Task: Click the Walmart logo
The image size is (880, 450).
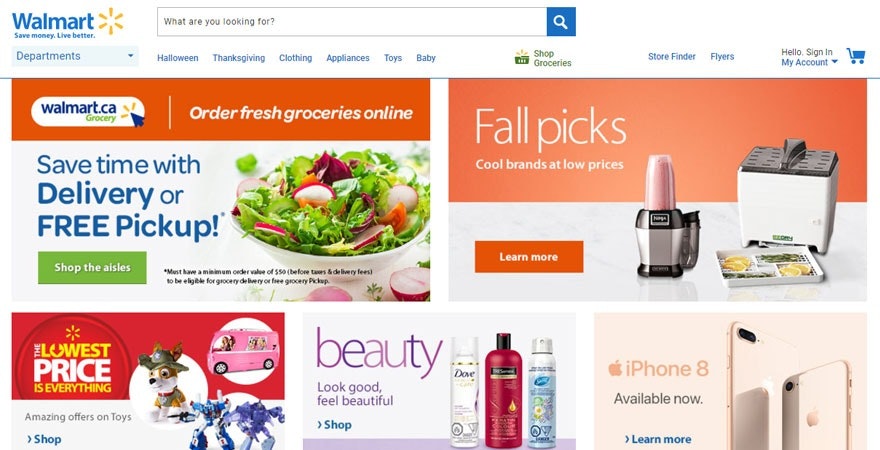Action: [67, 23]
